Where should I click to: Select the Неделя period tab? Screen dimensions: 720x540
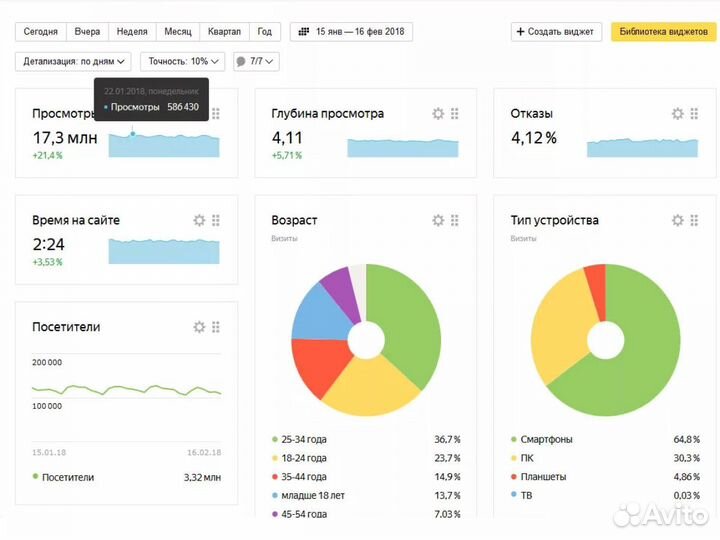132,32
